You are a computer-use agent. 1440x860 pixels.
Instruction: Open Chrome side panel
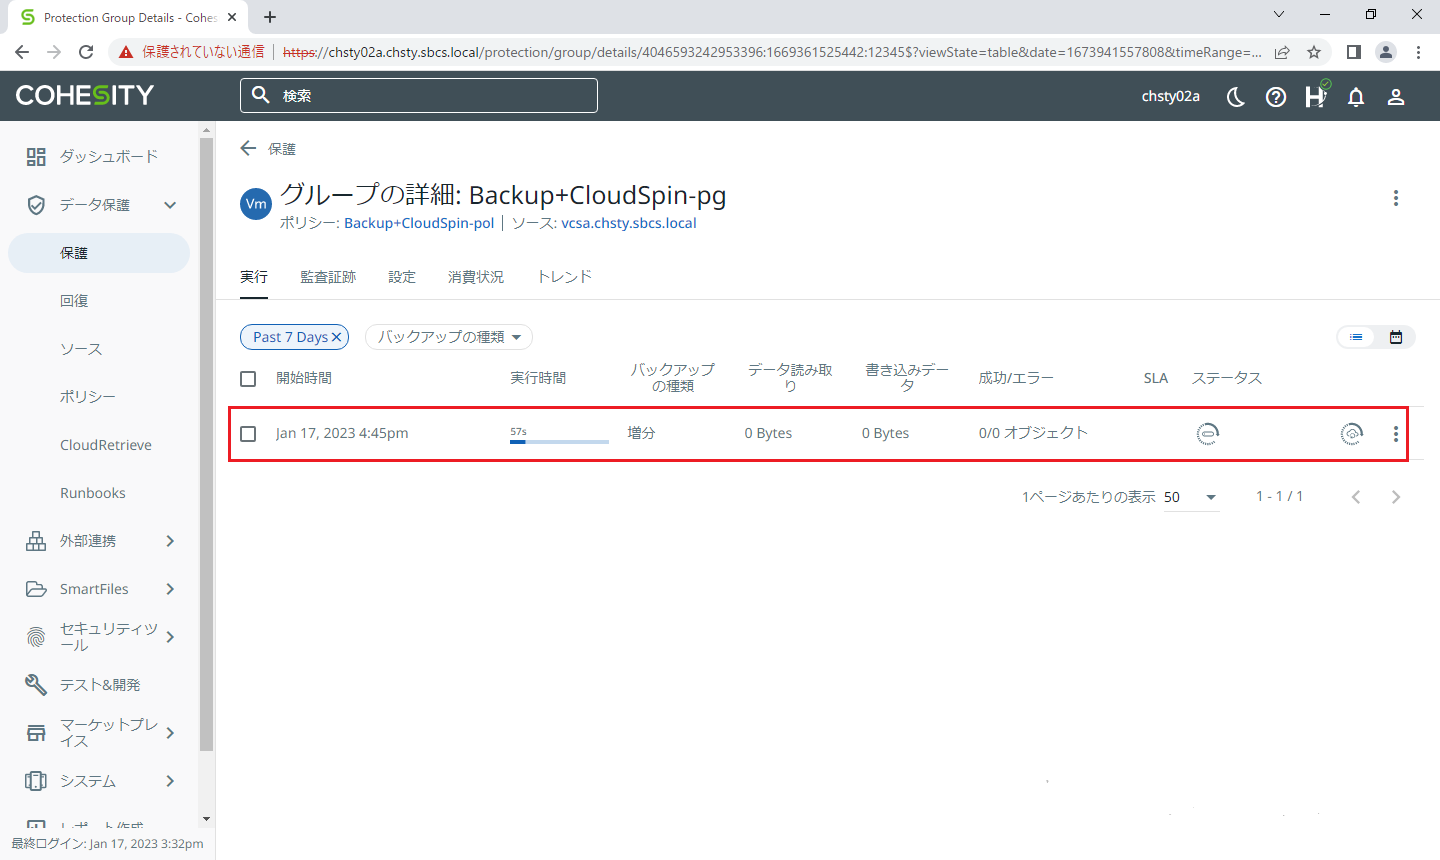(1353, 52)
